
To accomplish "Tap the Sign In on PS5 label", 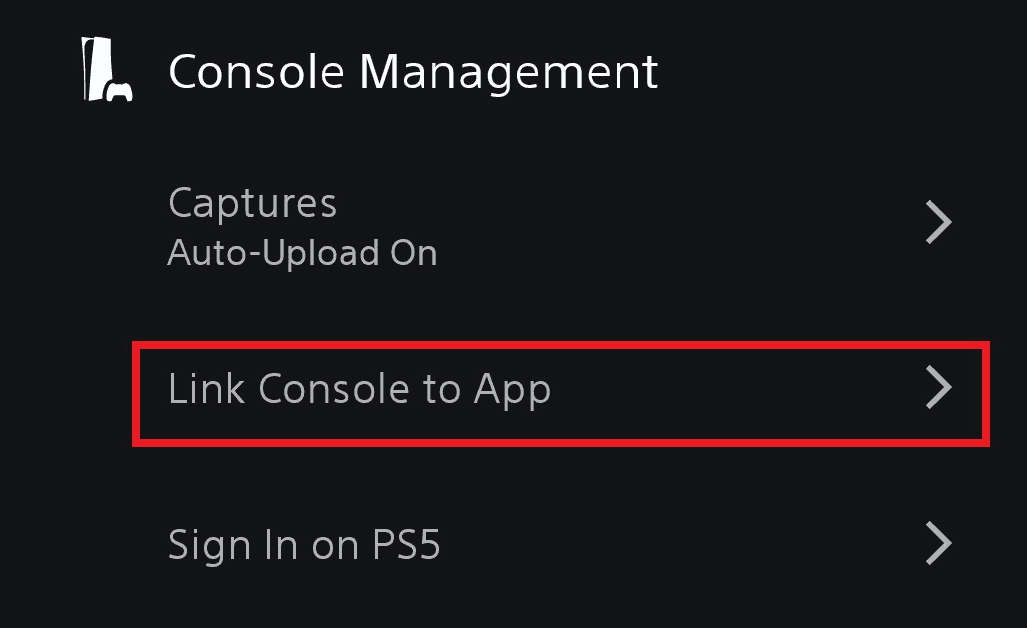I will (x=304, y=545).
